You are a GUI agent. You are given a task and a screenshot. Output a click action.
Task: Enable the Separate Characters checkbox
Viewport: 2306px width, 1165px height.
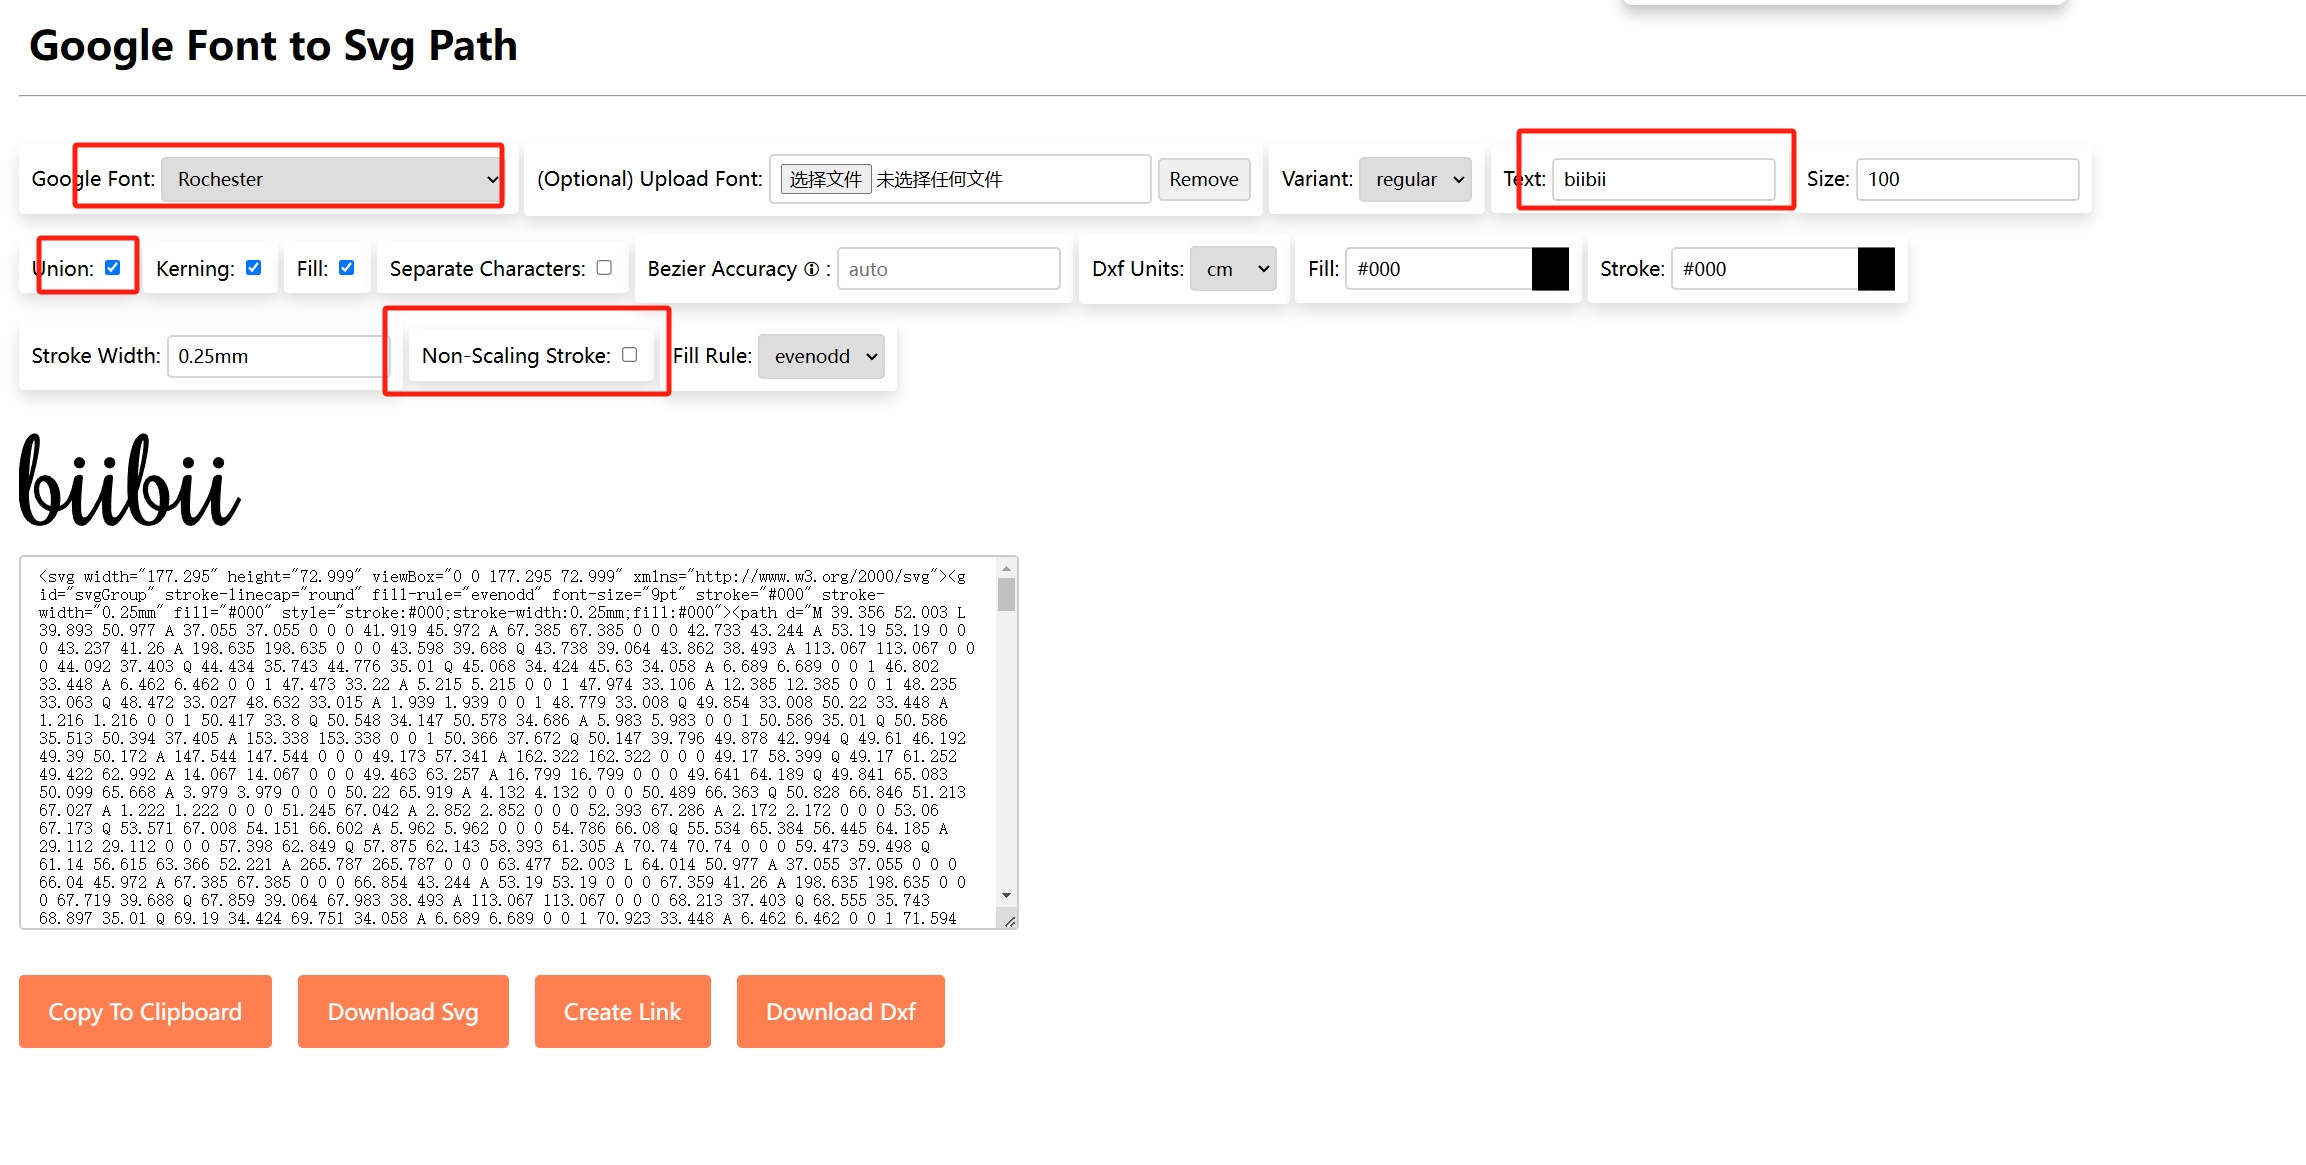[605, 268]
